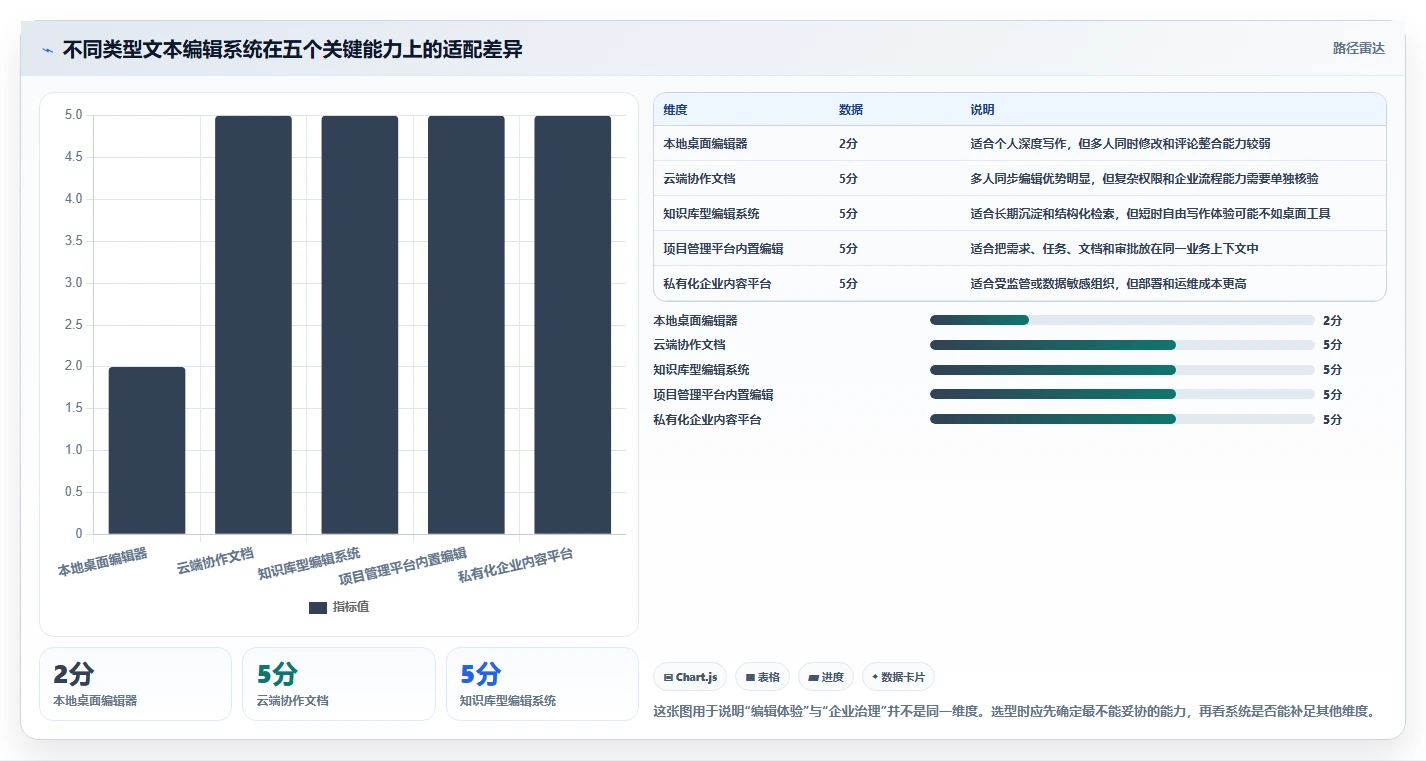Click the 私有化企业内容平台 x-axis label
The width and height of the screenshot is (1426, 761).
point(515,565)
